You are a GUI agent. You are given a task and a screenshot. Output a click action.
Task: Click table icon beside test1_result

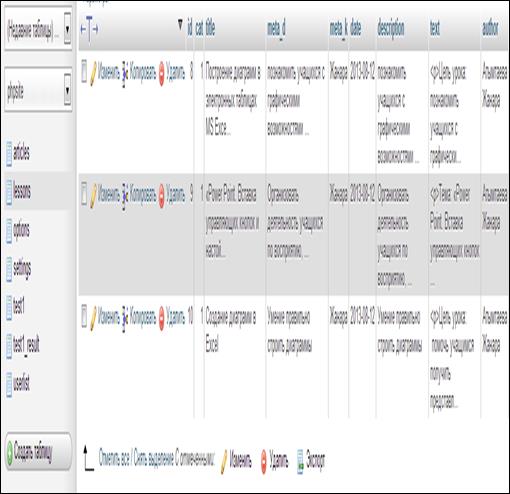(x=9, y=346)
